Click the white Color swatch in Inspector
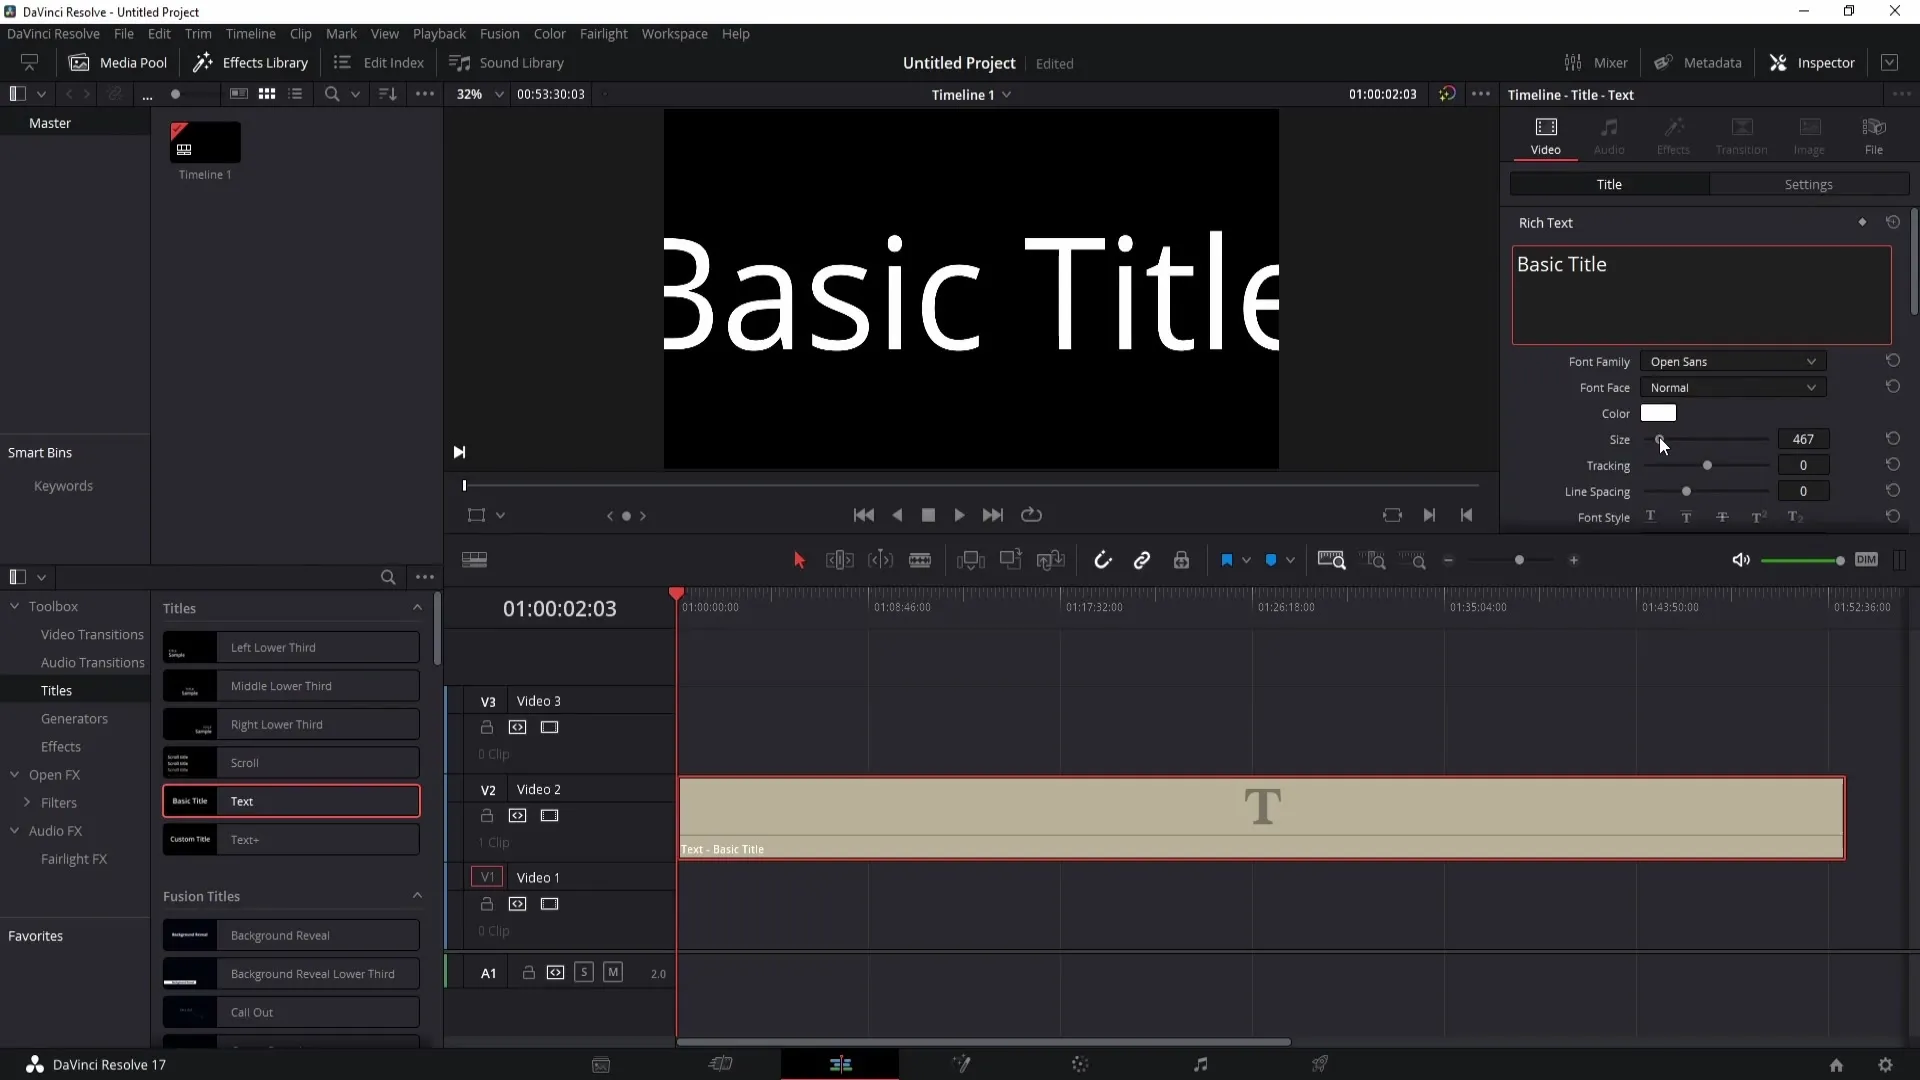Screen dimensions: 1920x1080 [1659, 413]
